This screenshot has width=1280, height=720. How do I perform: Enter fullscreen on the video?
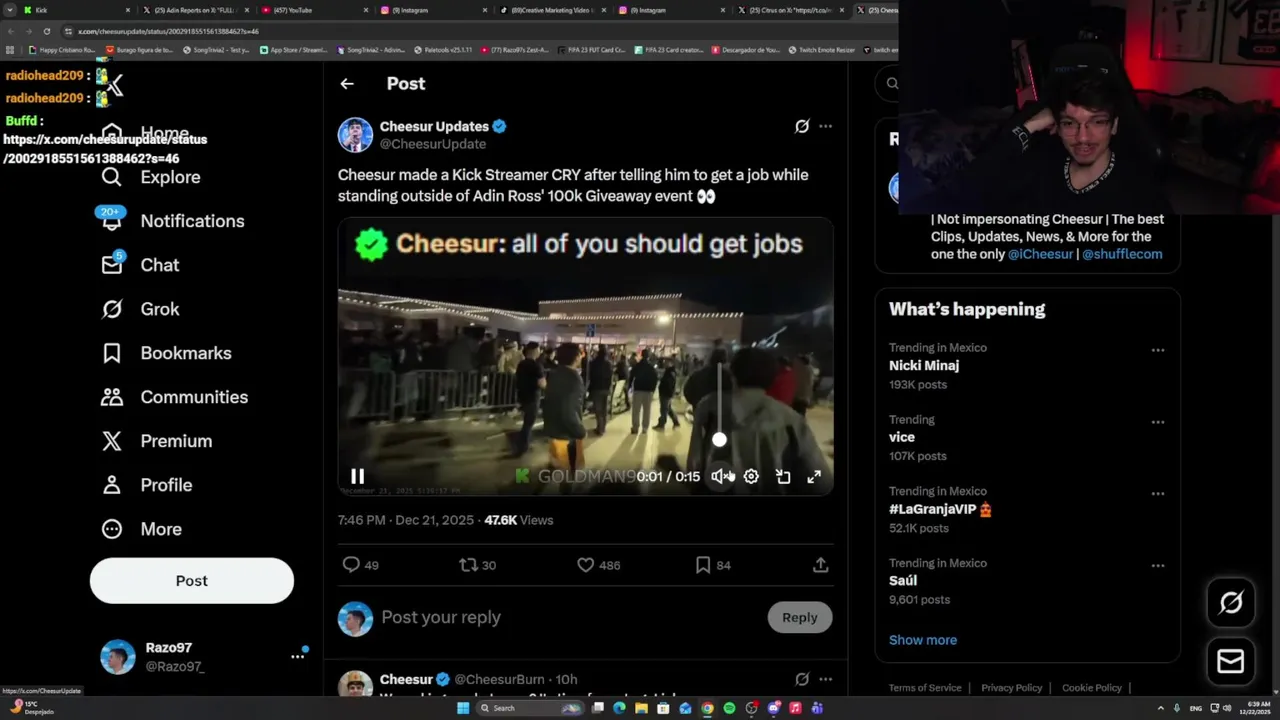pos(814,477)
